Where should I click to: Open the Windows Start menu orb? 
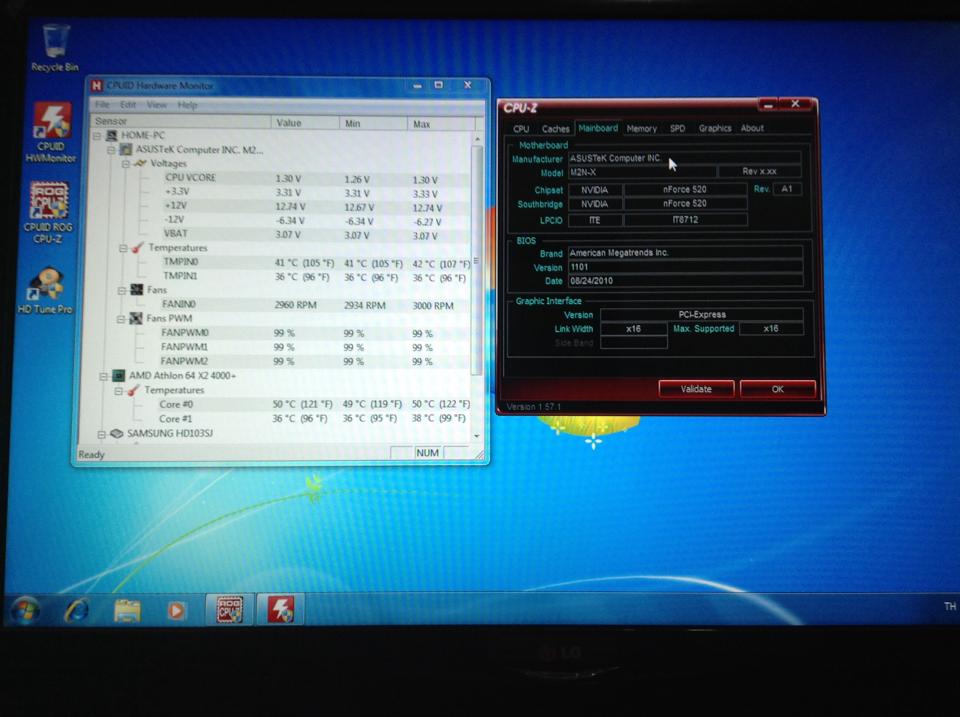click(x=26, y=610)
